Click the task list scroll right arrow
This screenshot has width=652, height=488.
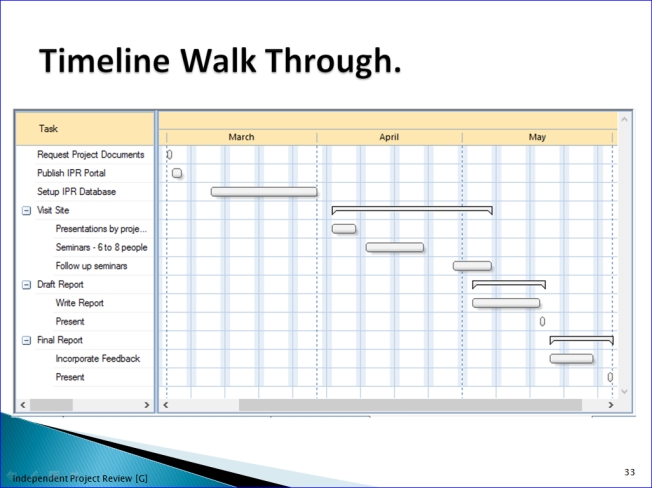(x=148, y=405)
